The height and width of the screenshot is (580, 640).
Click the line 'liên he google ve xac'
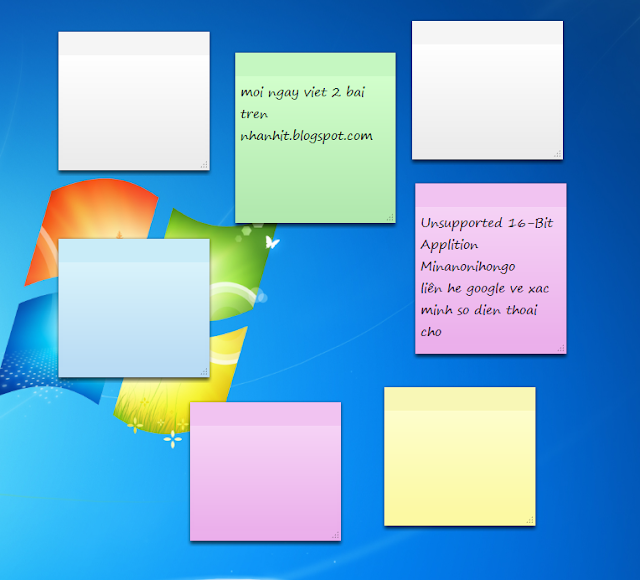484,289
